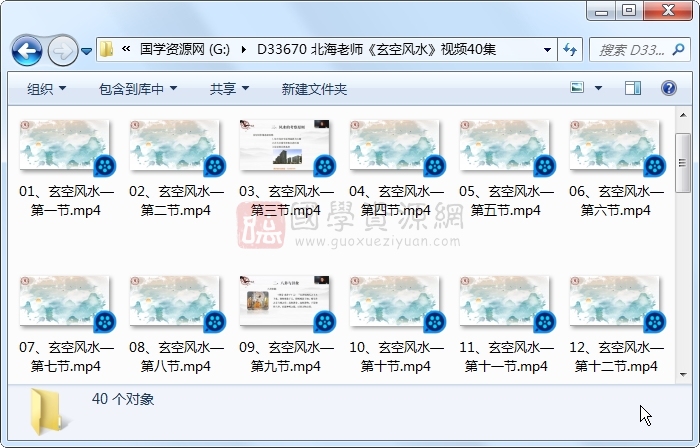
Task: Click 新建文件夹 button
Action: 314,89
